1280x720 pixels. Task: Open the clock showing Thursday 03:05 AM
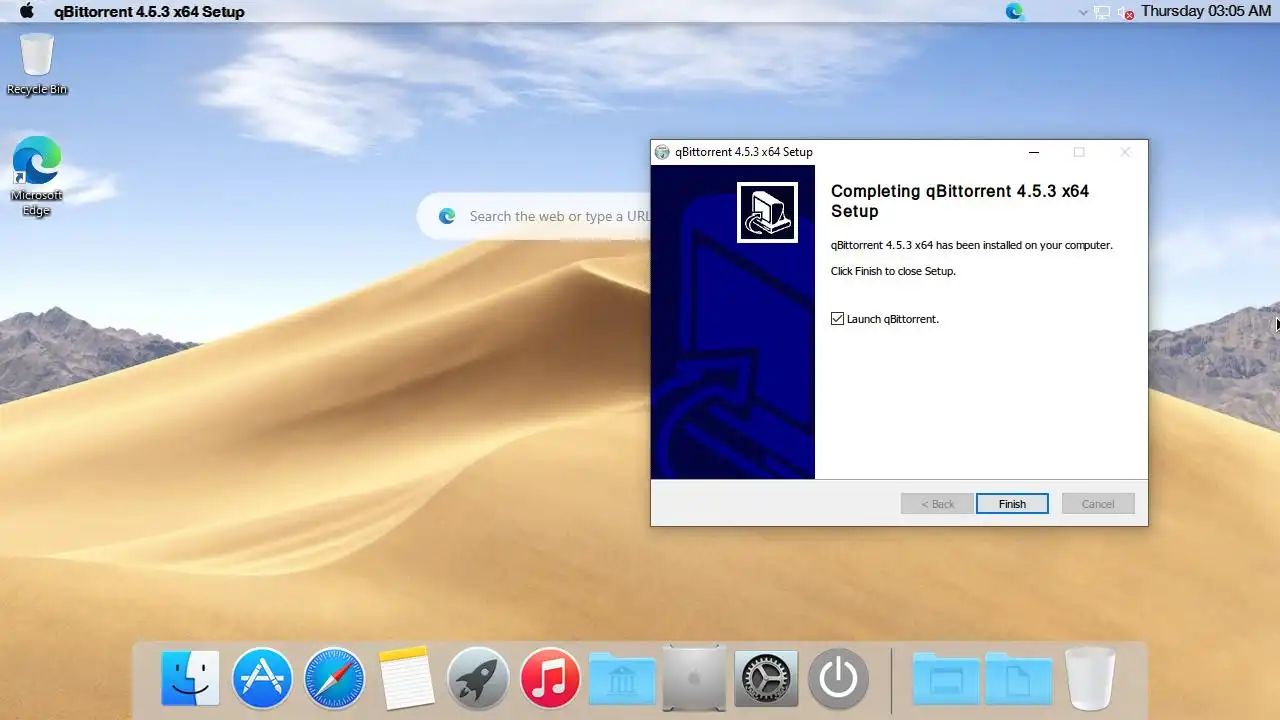tap(1206, 11)
